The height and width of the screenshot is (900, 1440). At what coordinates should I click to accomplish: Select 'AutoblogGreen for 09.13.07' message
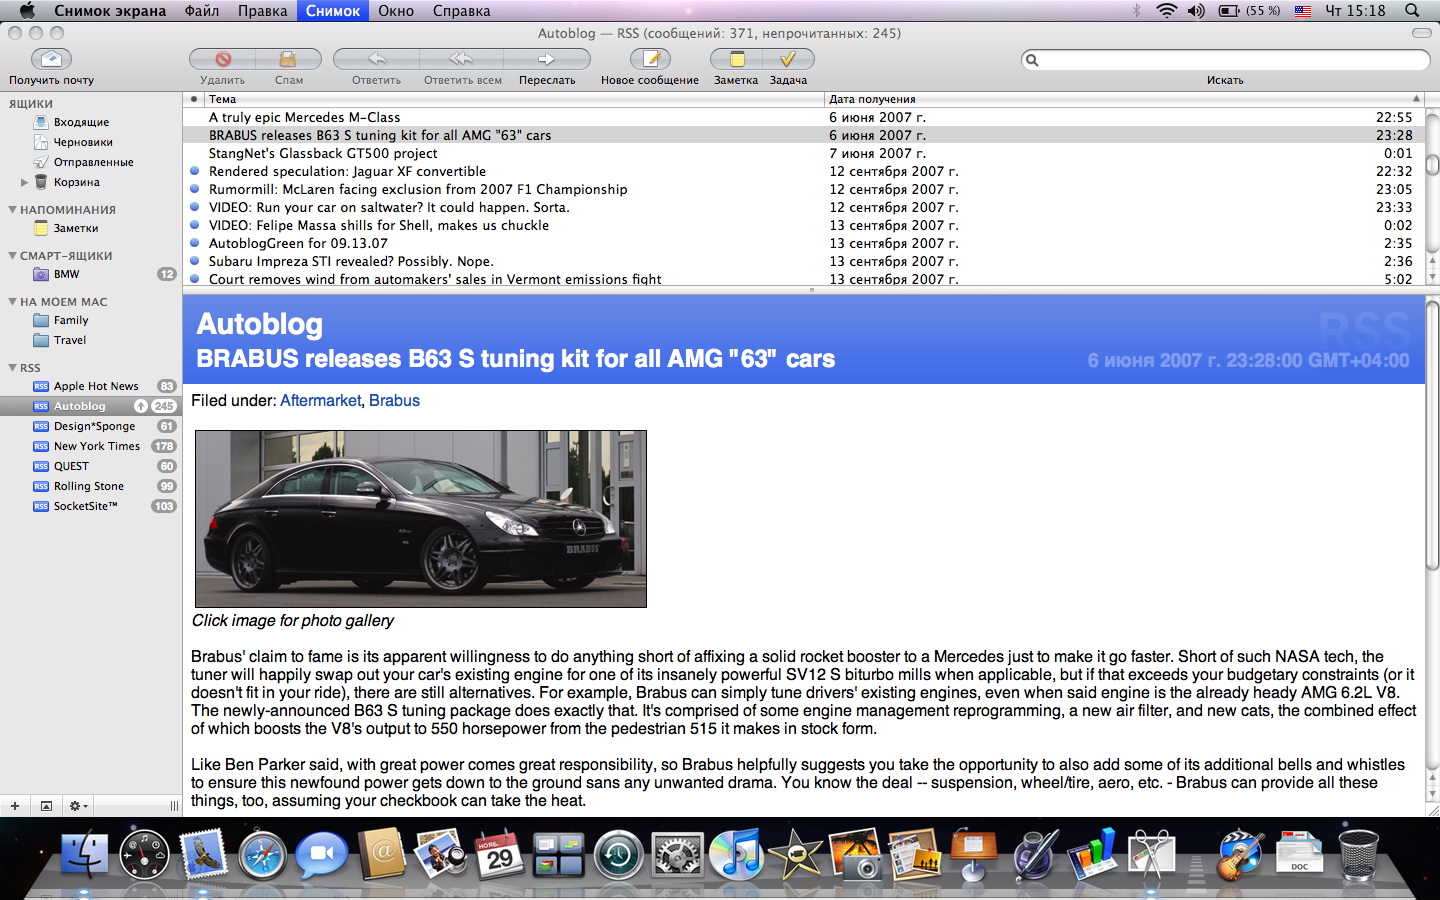coord(804,243)
